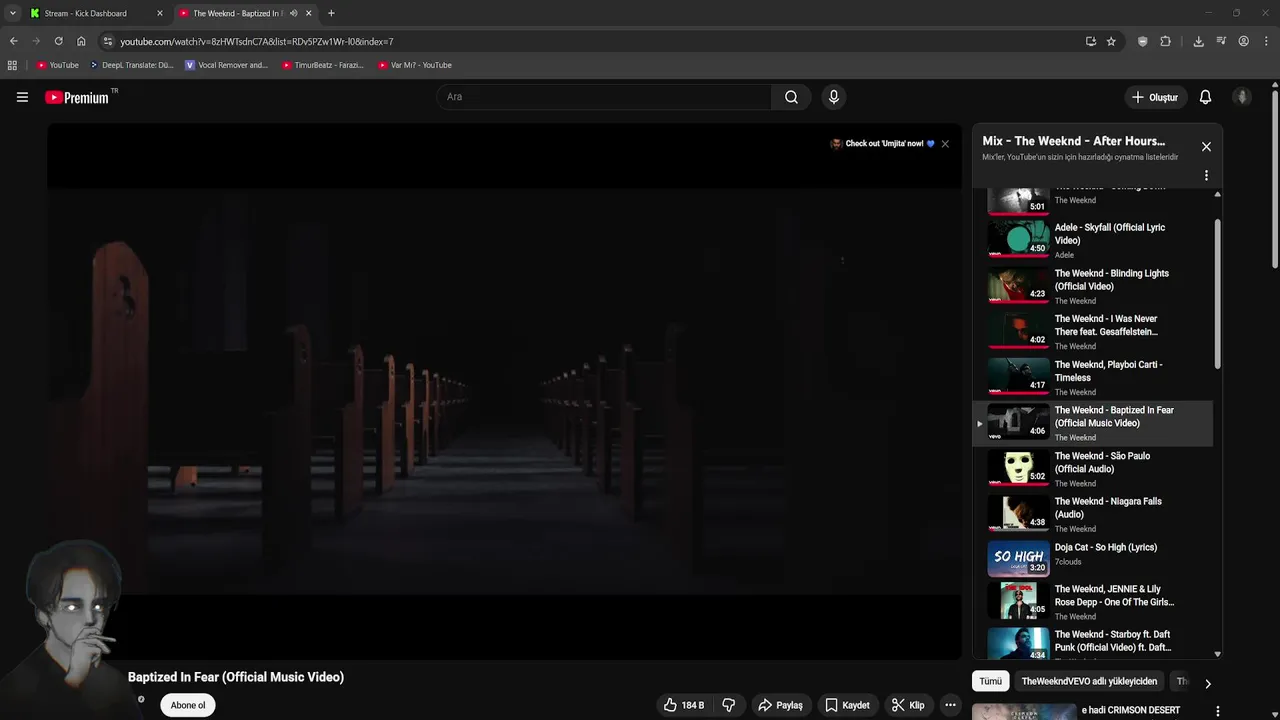Open tab search dropdown arrow
The height and width of the screenshot is (720, 1280).
pyautogui.click(x=12, y=13)
